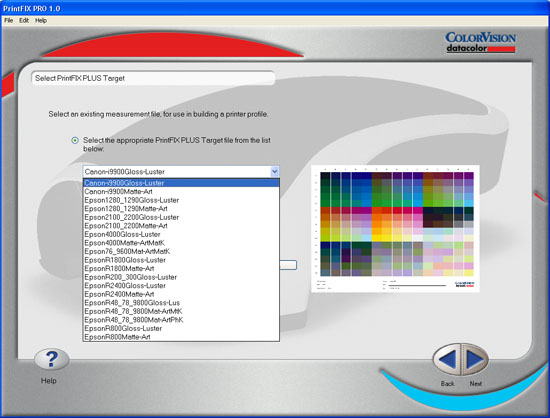The image size is (550, 418).
Task: Select EpsonR2400Gloss-Luster from the list
Action: click(x=181, y=285)
